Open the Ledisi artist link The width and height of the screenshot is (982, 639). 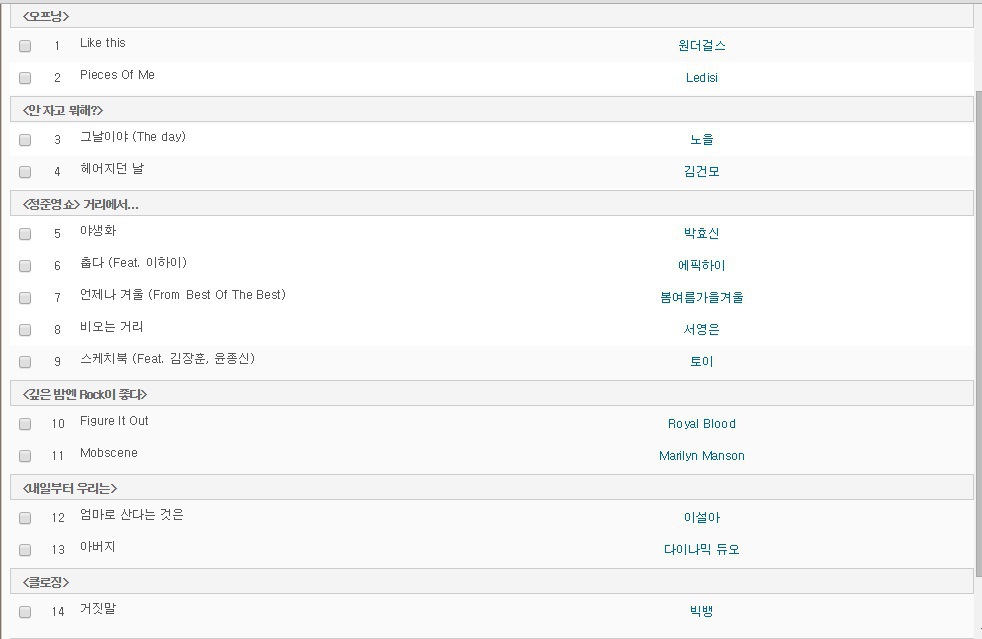coord(701,78)
